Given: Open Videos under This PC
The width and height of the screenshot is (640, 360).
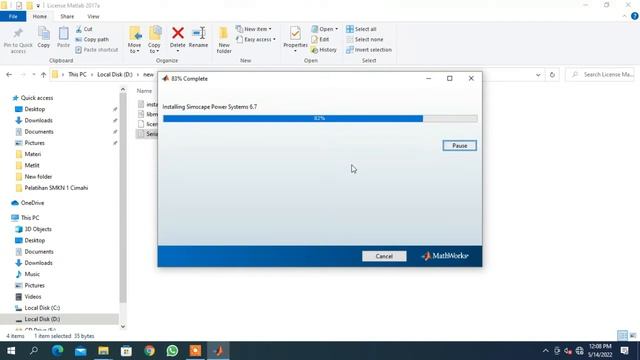Looking at the screenshot, I should point(33,297).
